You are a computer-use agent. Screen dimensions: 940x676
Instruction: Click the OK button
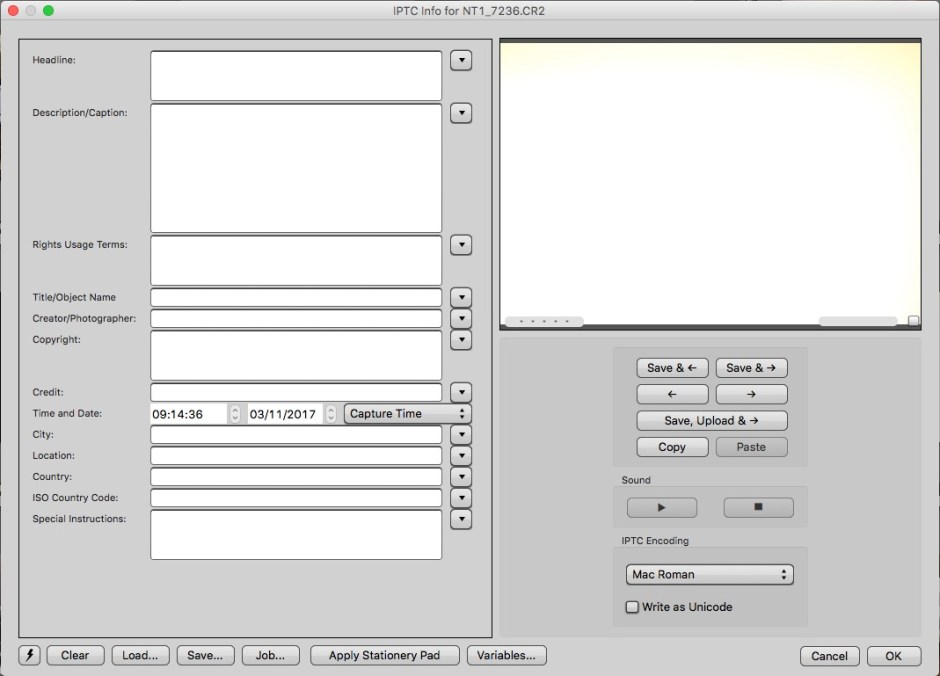893,656
